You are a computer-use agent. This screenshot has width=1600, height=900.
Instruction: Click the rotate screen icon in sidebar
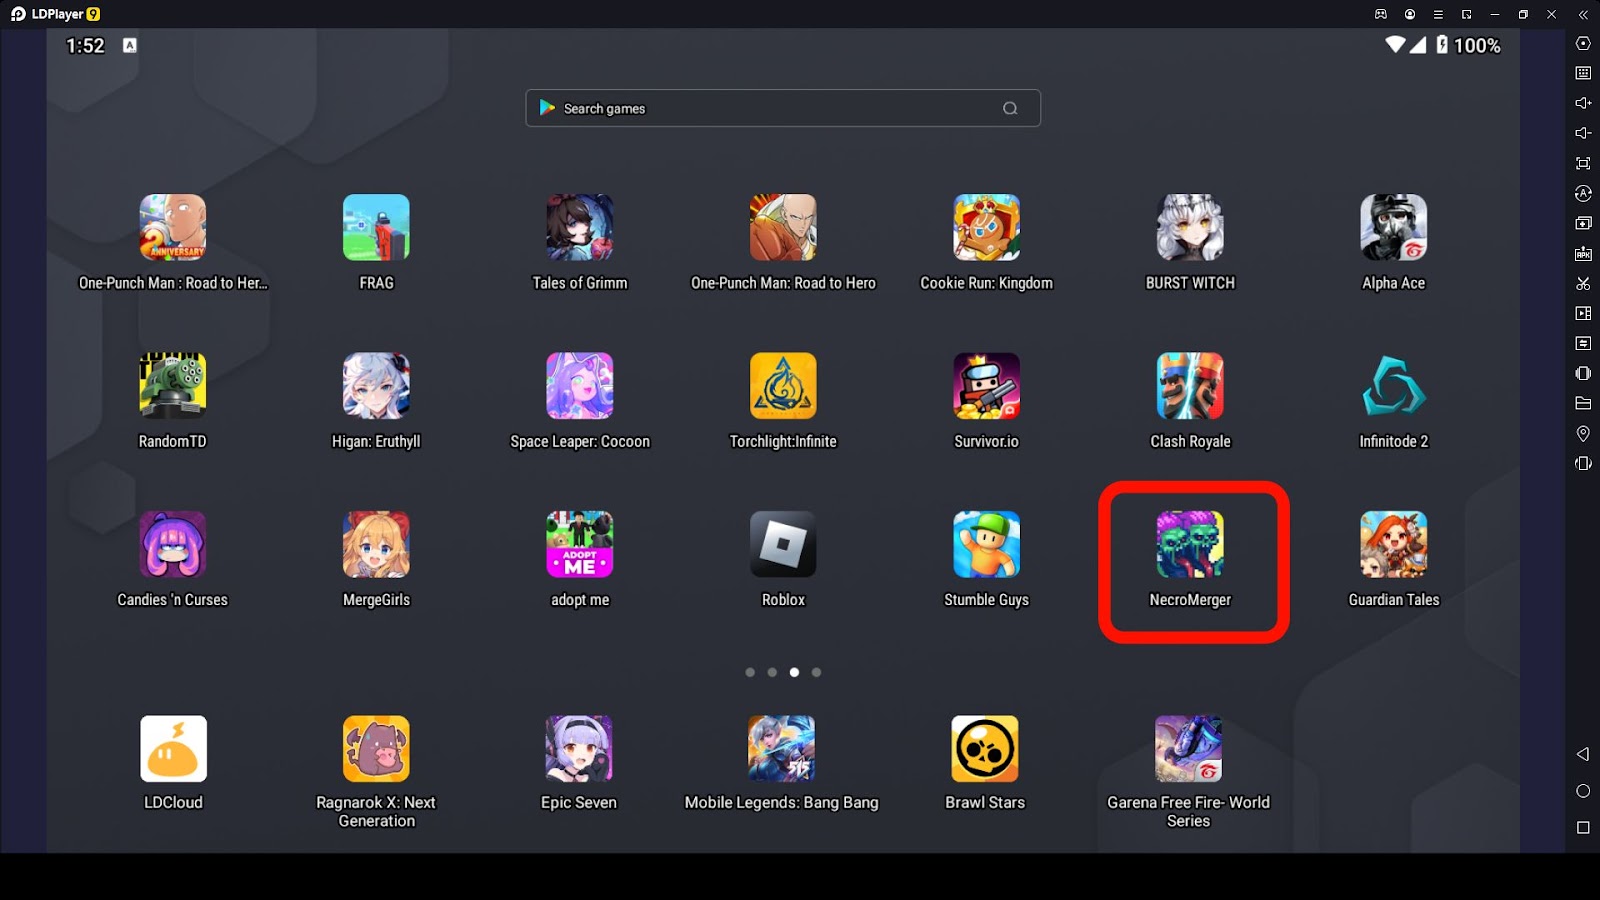point(1583,463)
